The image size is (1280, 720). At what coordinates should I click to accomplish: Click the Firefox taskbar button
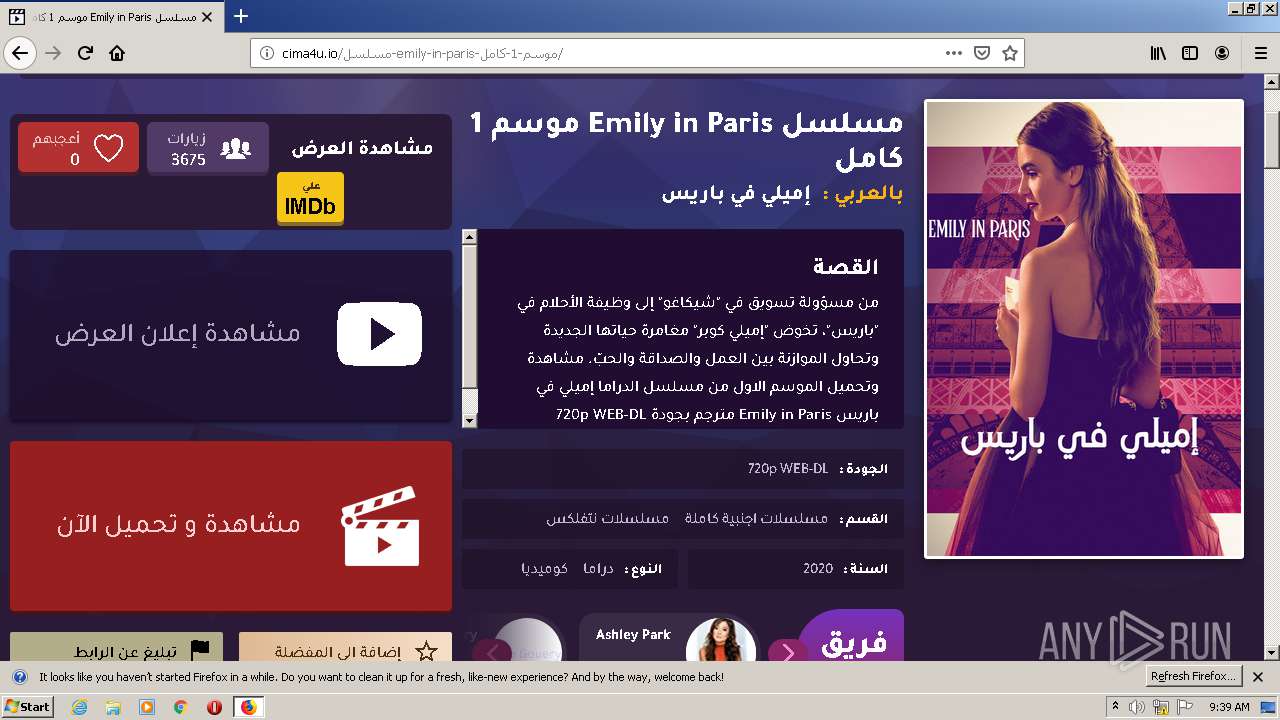point(248,707)
